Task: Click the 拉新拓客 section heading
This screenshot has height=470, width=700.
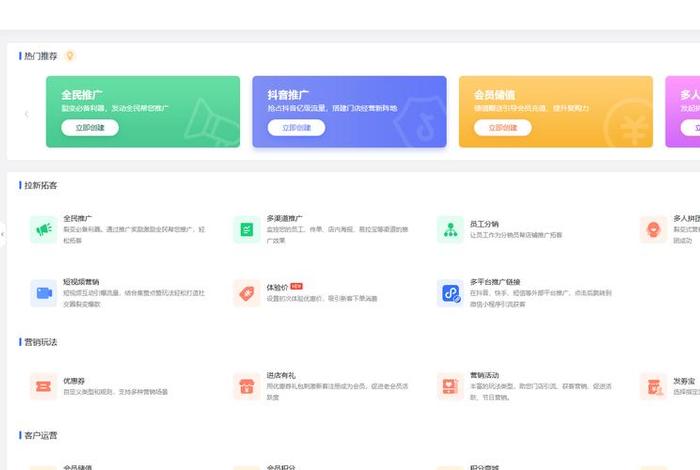Action: pyautogui.click(x=41, y=185)
